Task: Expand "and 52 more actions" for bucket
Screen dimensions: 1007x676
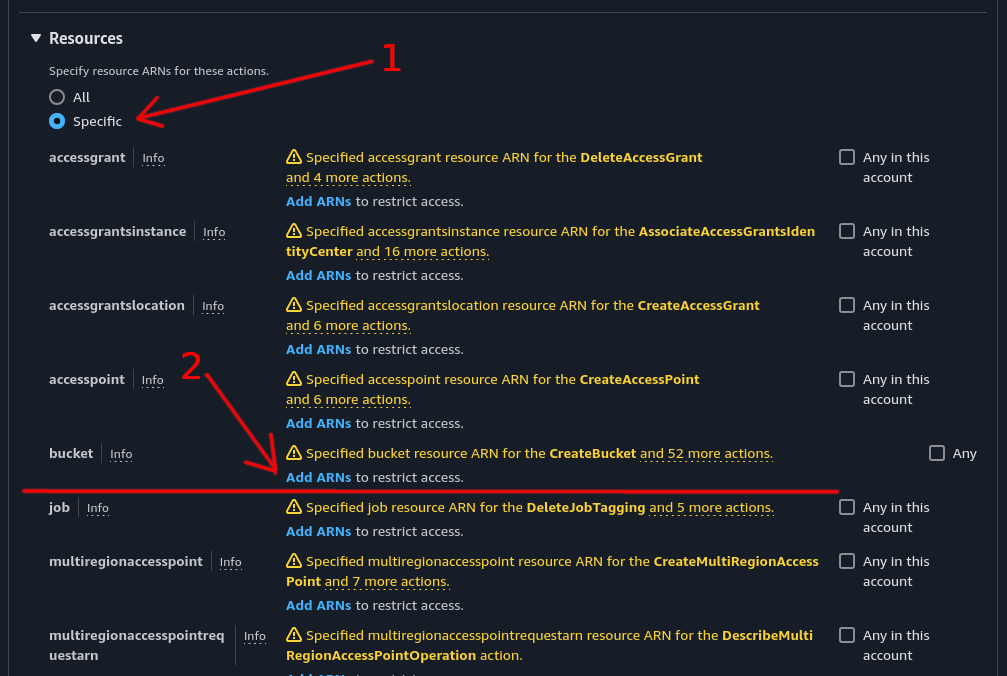Action: [x=706, y=453]
